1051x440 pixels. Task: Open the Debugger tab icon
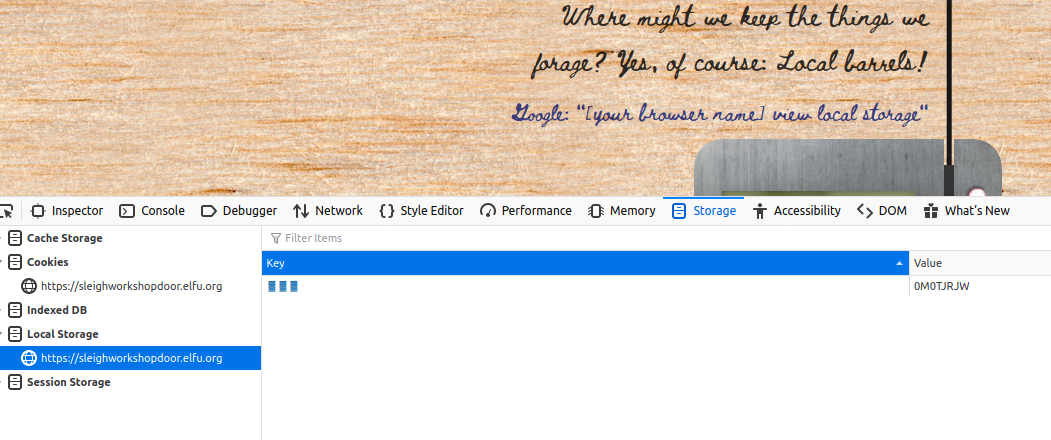208,211
